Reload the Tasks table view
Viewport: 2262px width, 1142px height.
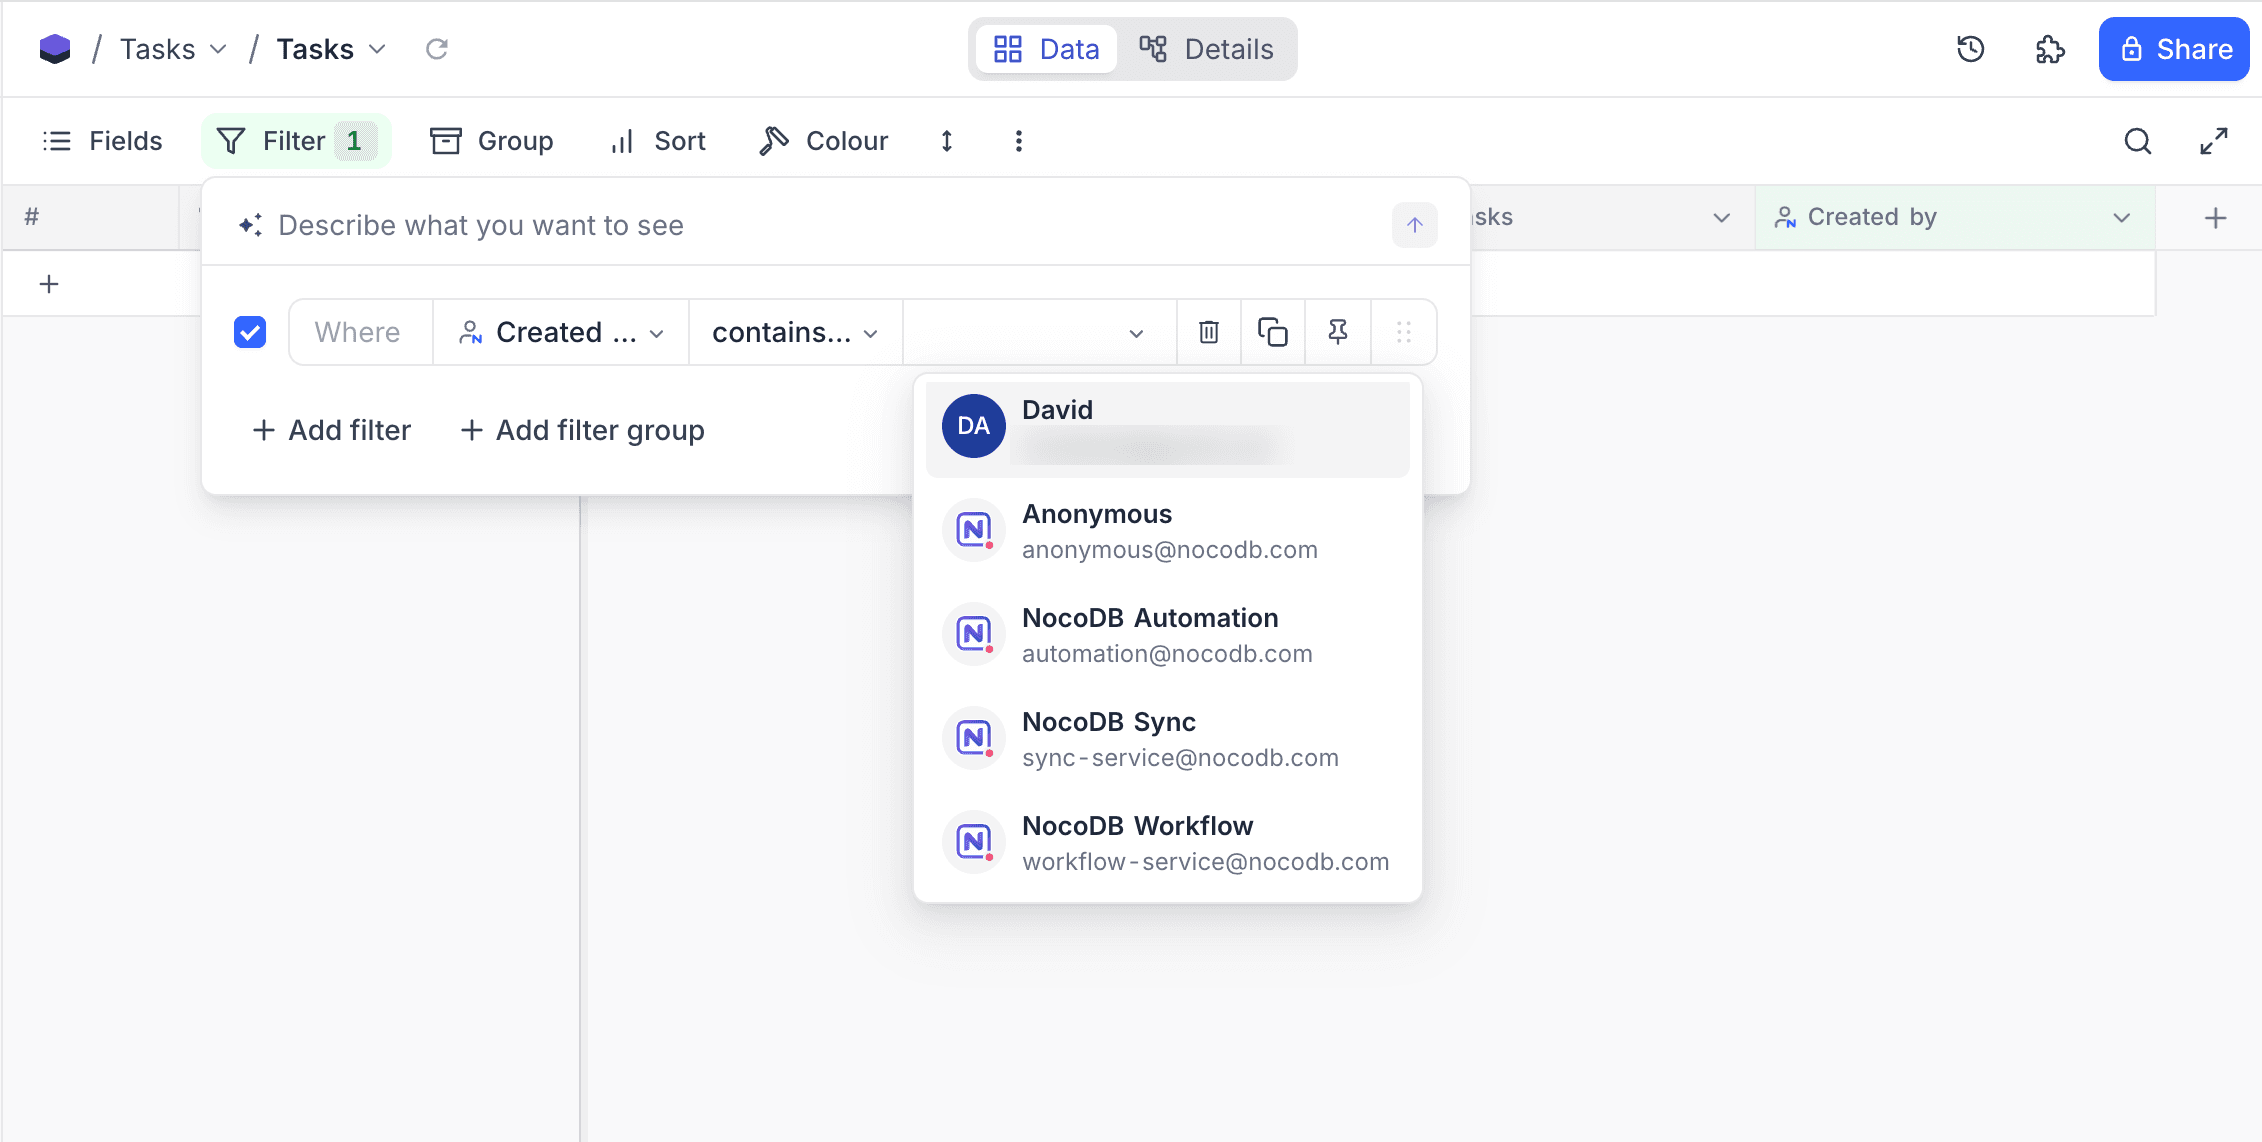click(x=437, y=49)
